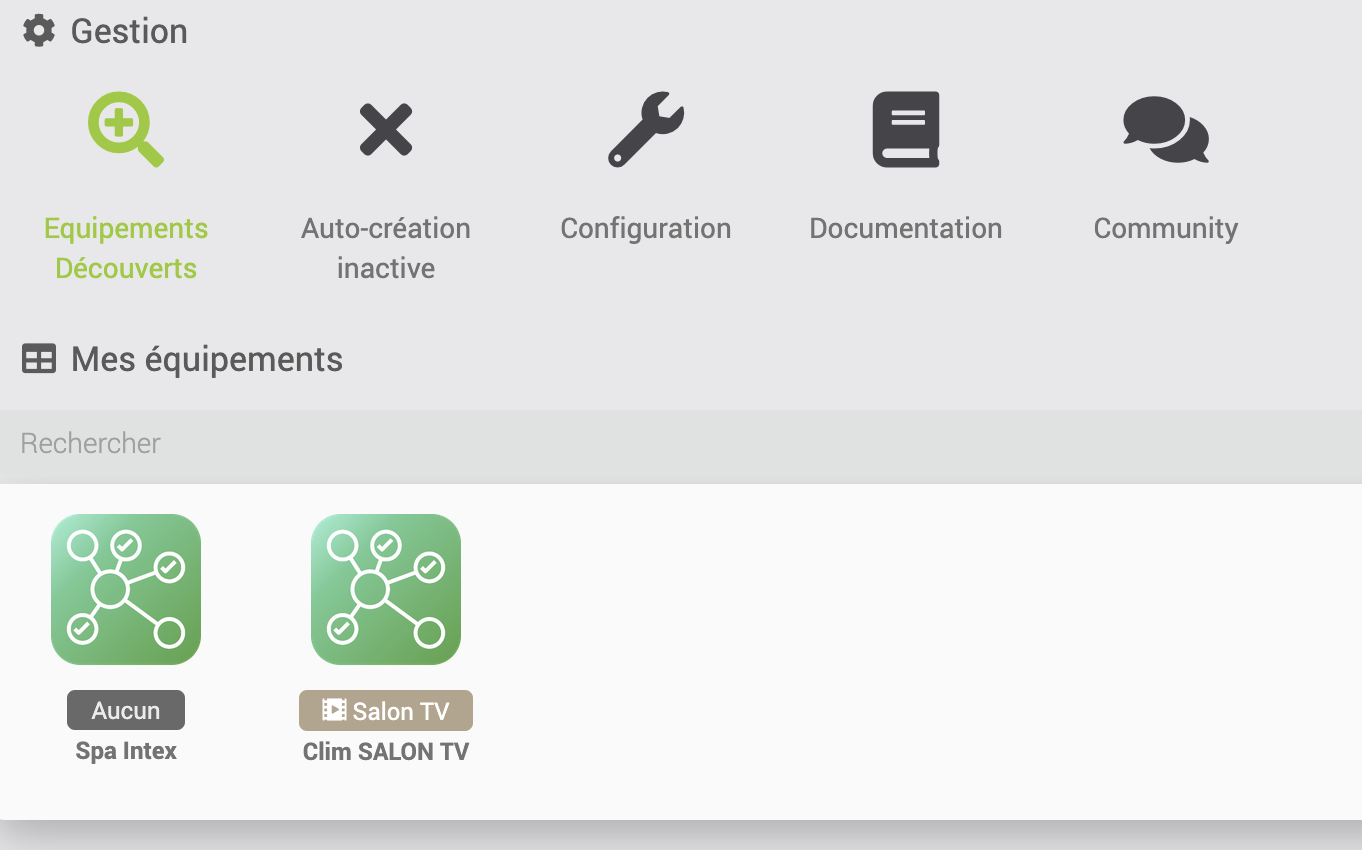Click the Configuration text label
This screenshot has height=850, width=1362.
[x=646, y=228]
